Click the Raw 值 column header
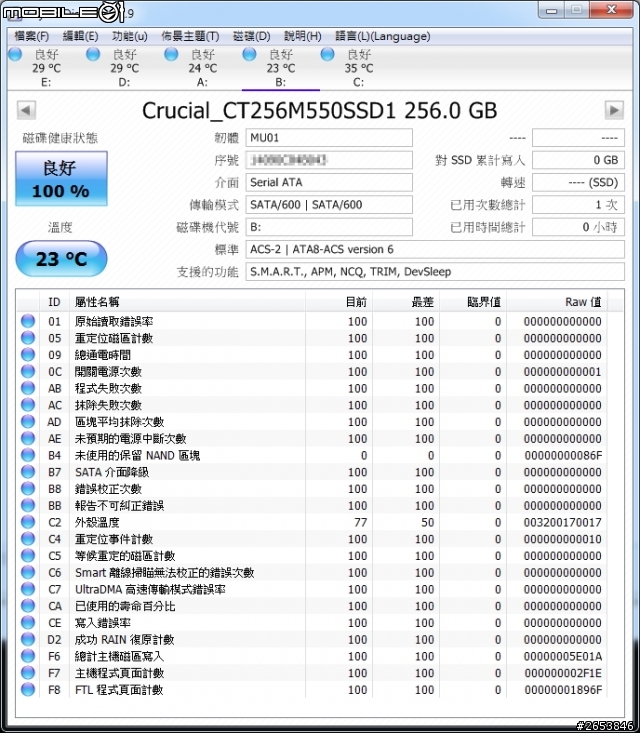This screenshot has width=640, height=734. pyautogui.click(x=557, y=302)
